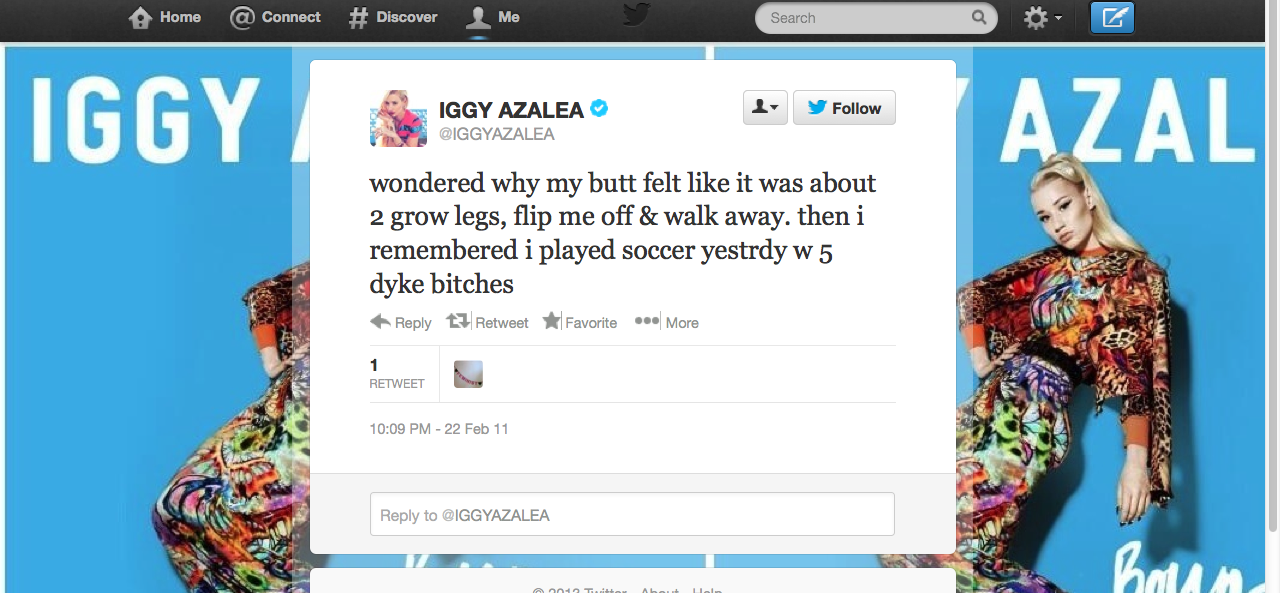Image resolution: width=1280 pixels, height=593 pixels.
Task: Click the three-dots More icon
Action: 647,321
